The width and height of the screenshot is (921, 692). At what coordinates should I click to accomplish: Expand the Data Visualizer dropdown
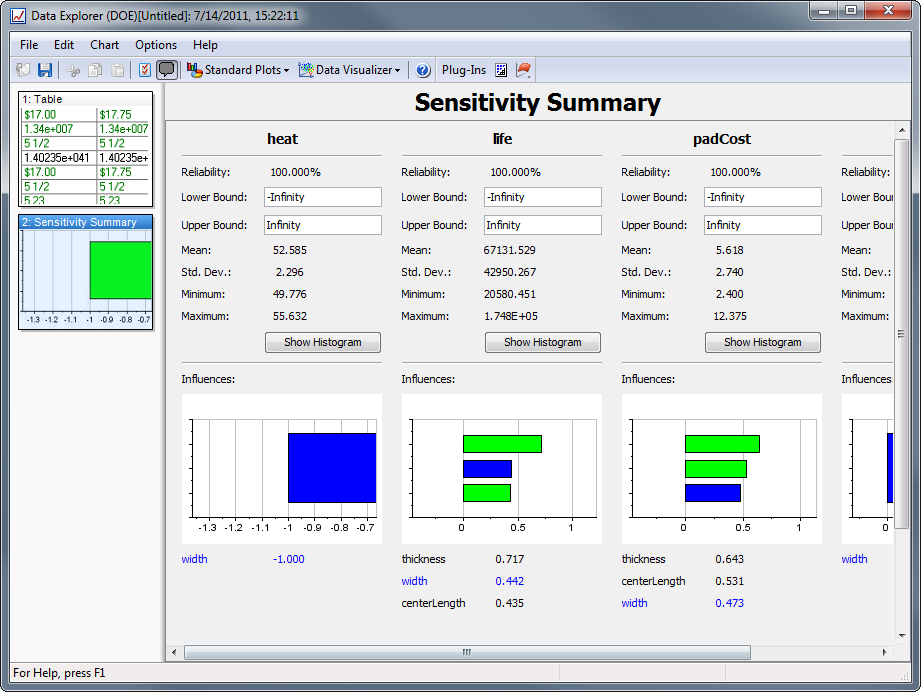(350, 70)
